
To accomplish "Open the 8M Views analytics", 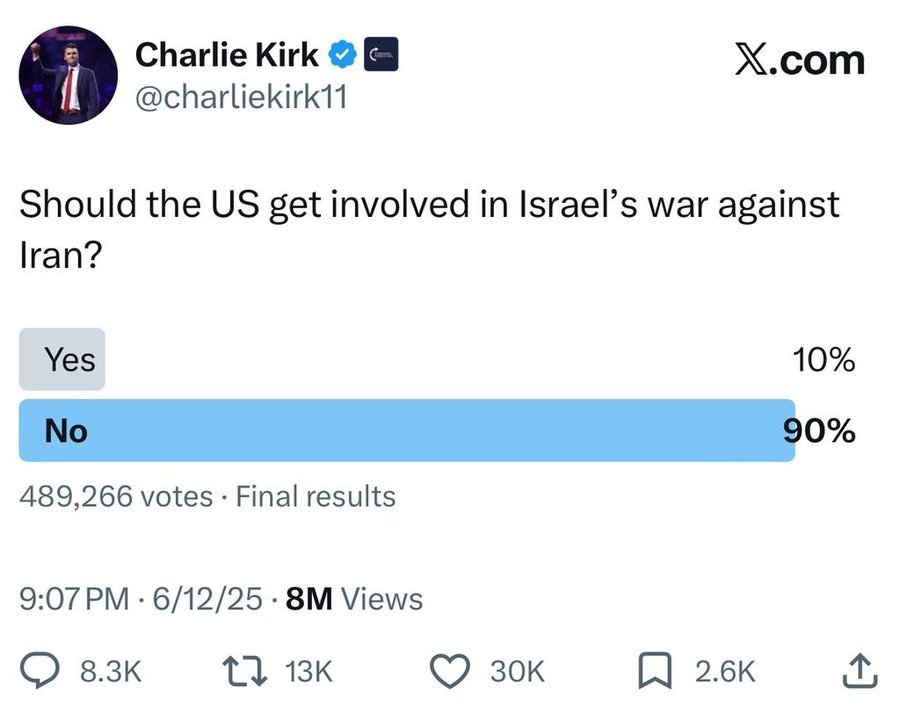I will coord(354,599).
